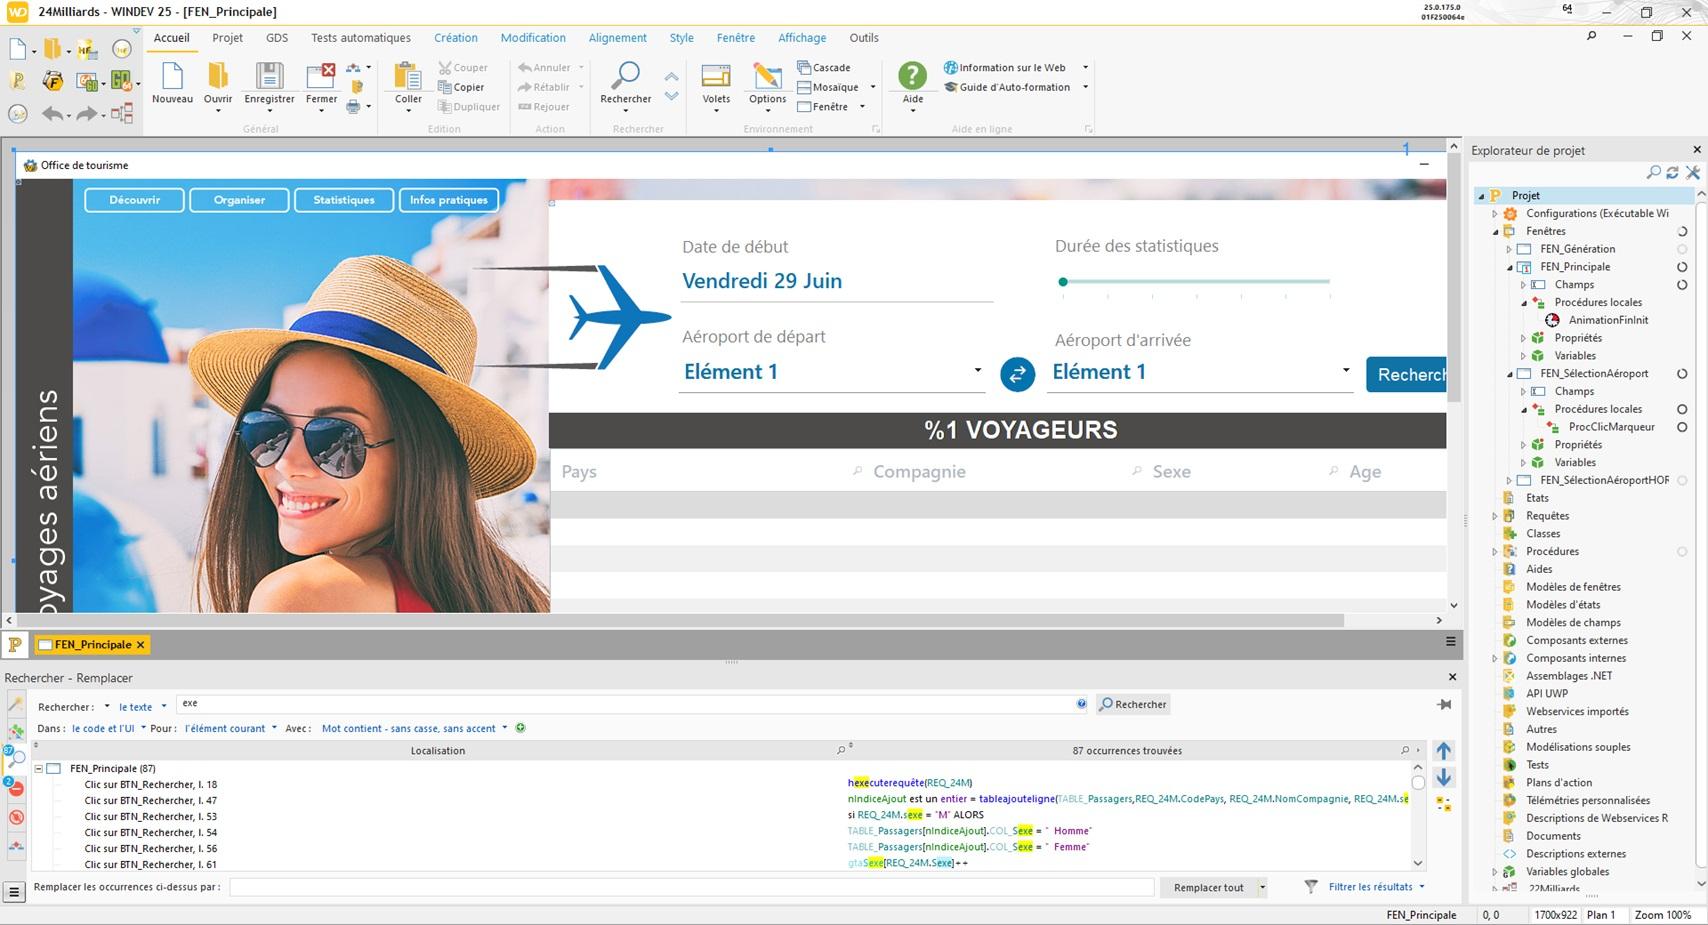Toggle the status circle next to FEN_Principale

[1682, 267]
